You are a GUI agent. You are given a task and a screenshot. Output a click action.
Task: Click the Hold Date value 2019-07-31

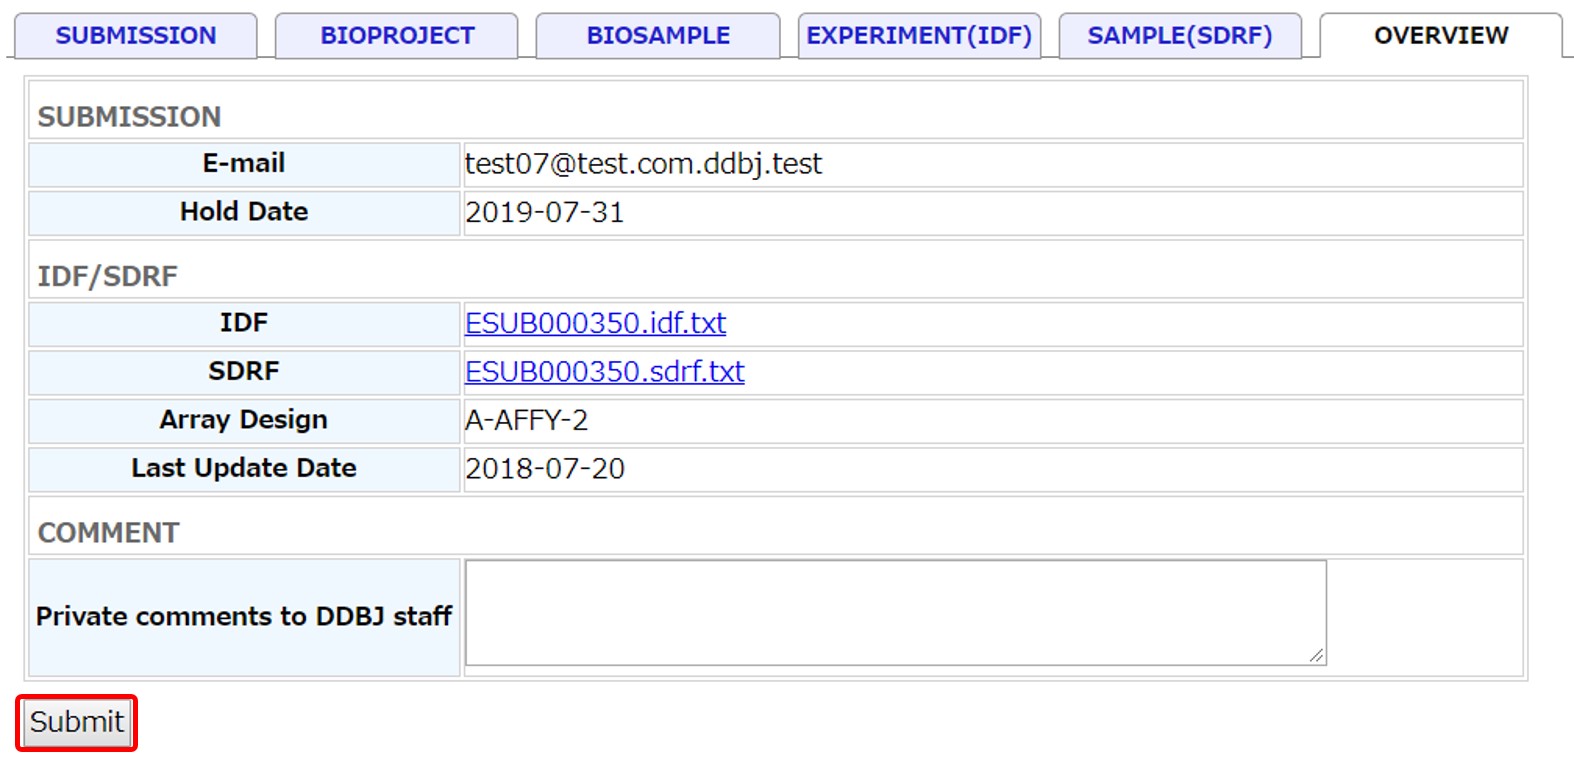tap(545, 213)
